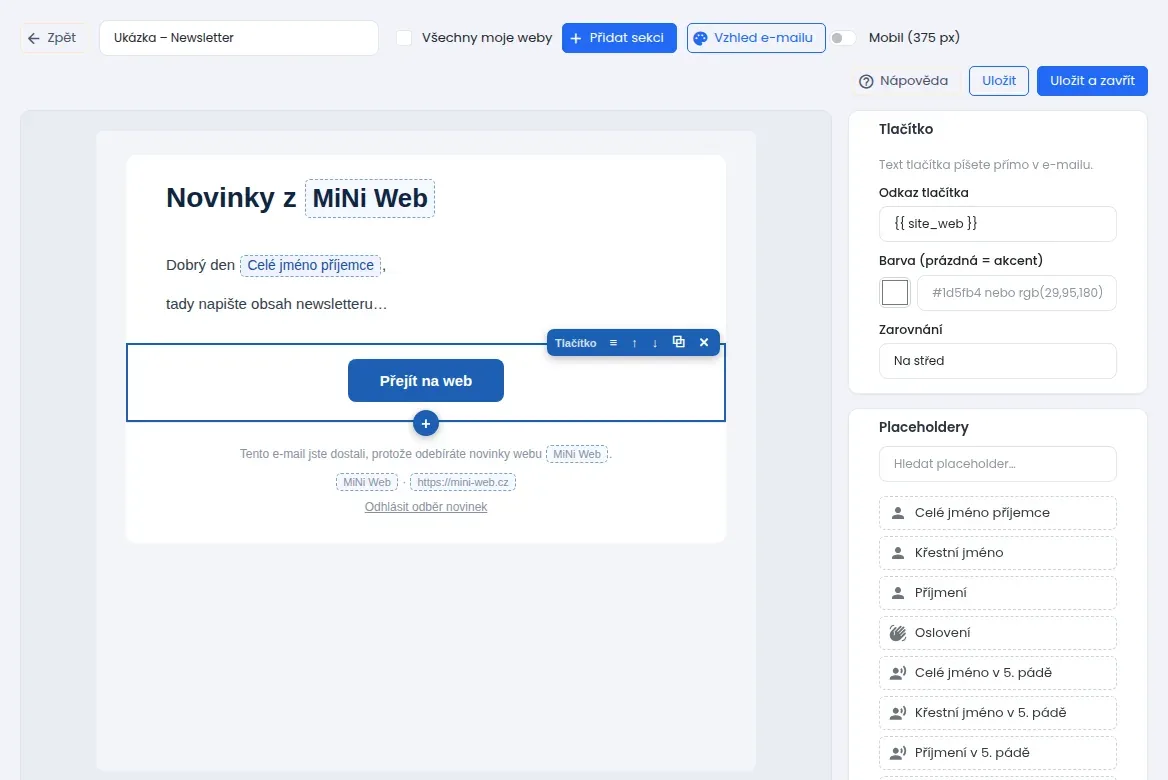This screenshot has height=780, width=1168.
Task: Click the Přidat sekci button label
Action: click(x=626, y=37)
